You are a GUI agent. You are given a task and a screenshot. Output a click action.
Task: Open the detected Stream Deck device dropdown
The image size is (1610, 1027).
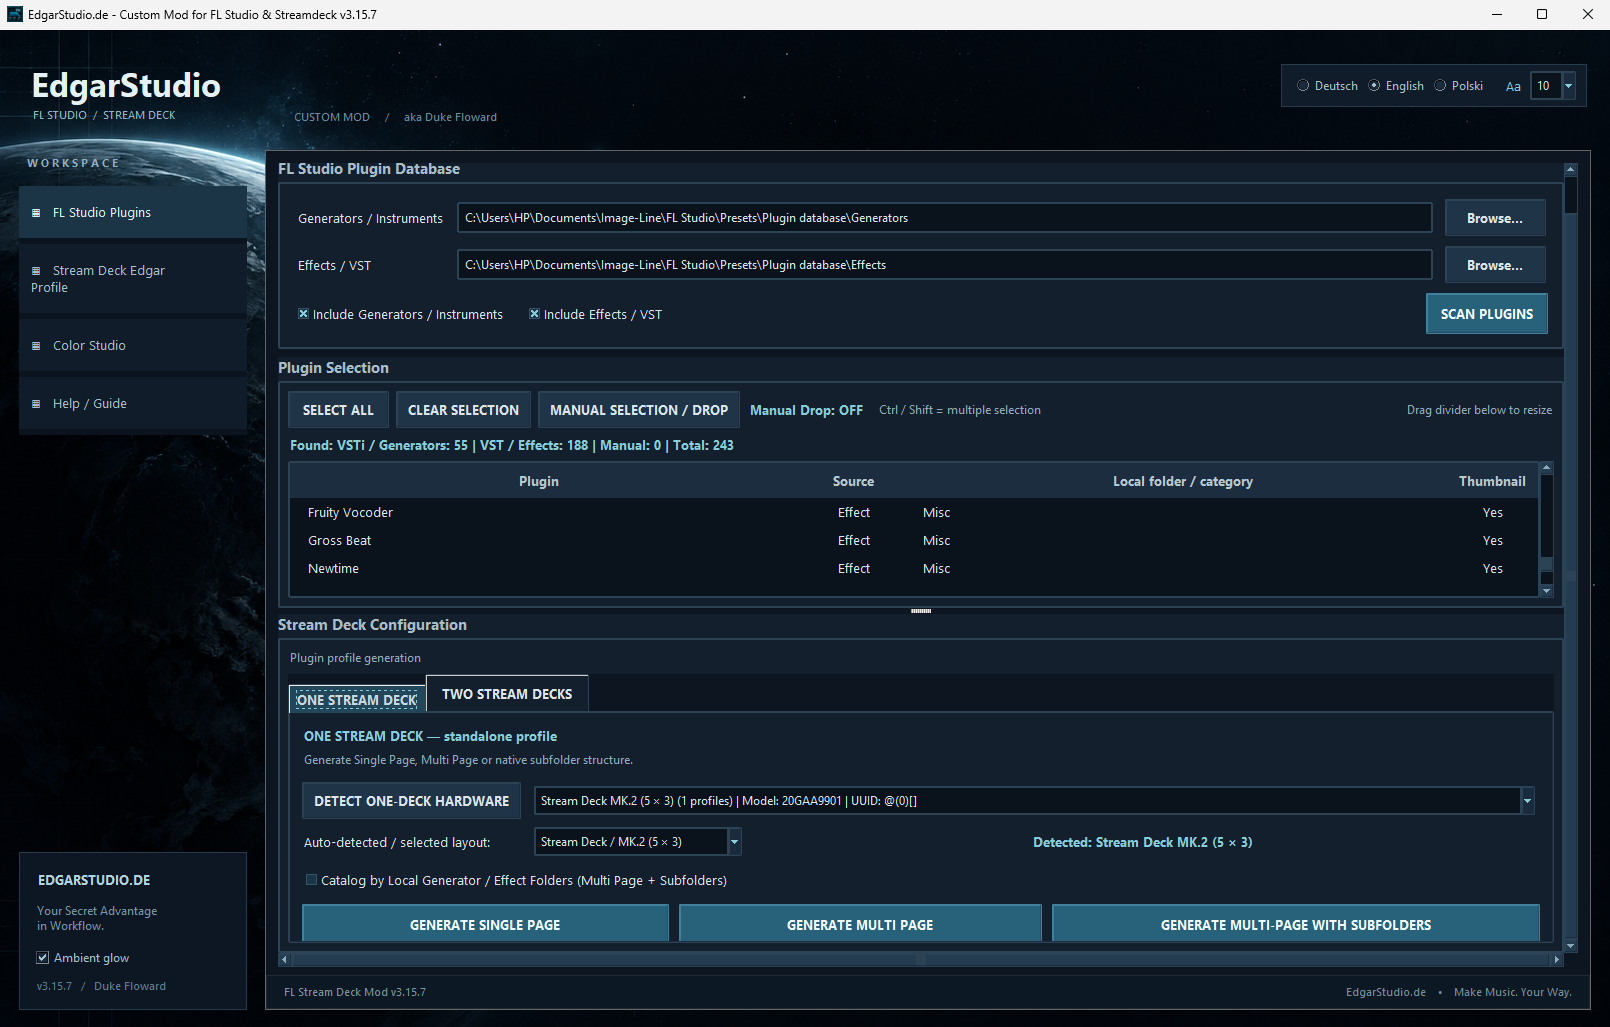tap(1527, 801)
